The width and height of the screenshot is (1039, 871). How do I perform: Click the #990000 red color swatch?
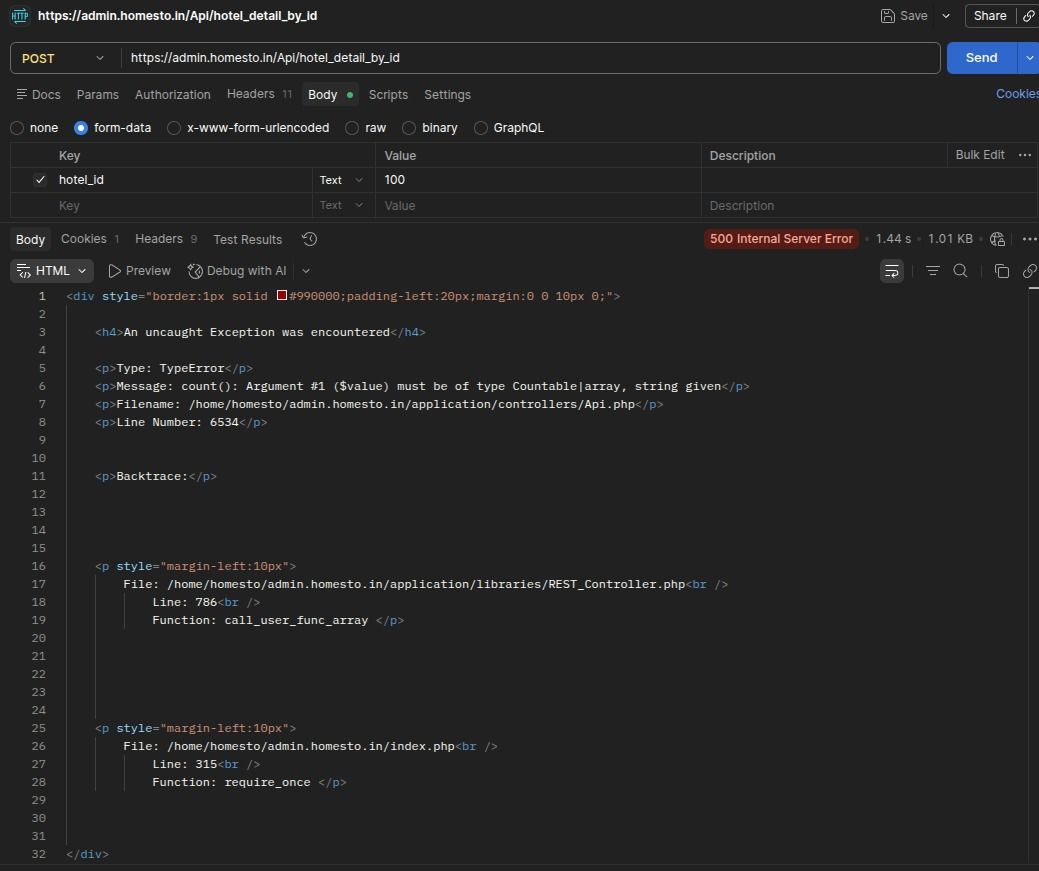[282, 296]
